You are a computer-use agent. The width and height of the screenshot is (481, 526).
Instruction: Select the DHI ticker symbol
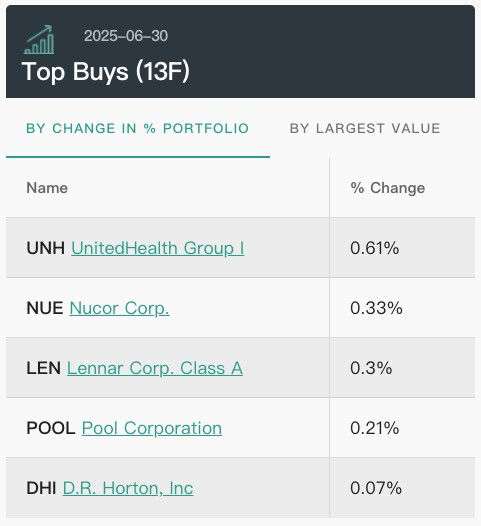(41, 488)
